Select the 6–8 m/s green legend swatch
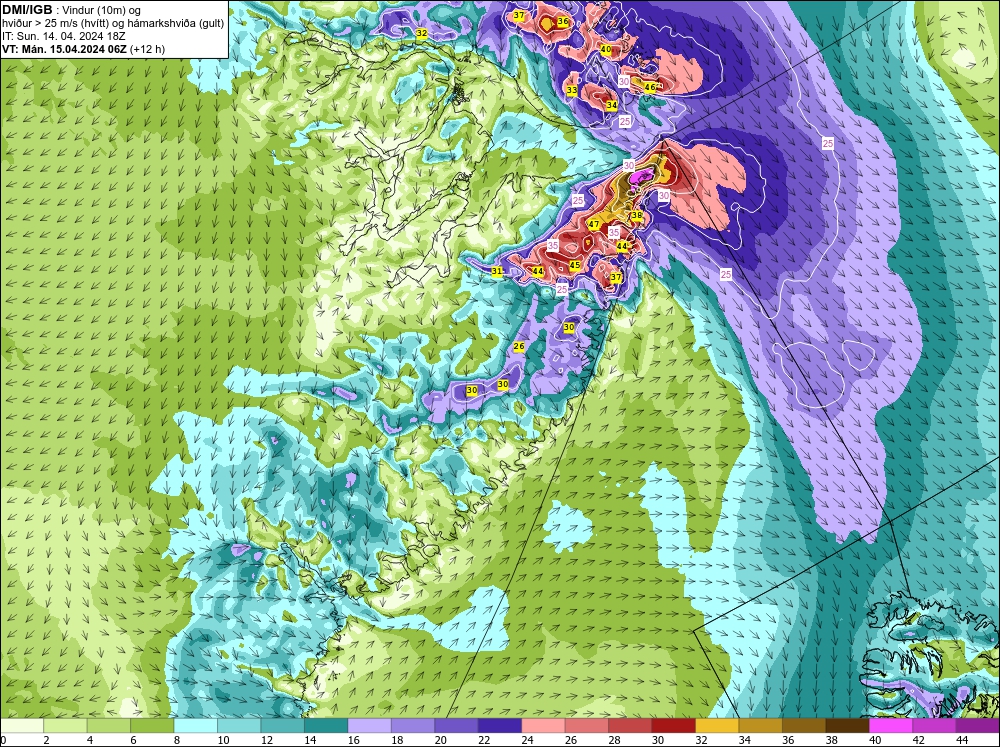Viewport: 1000px width, 747px height. (x=152, y=725)
